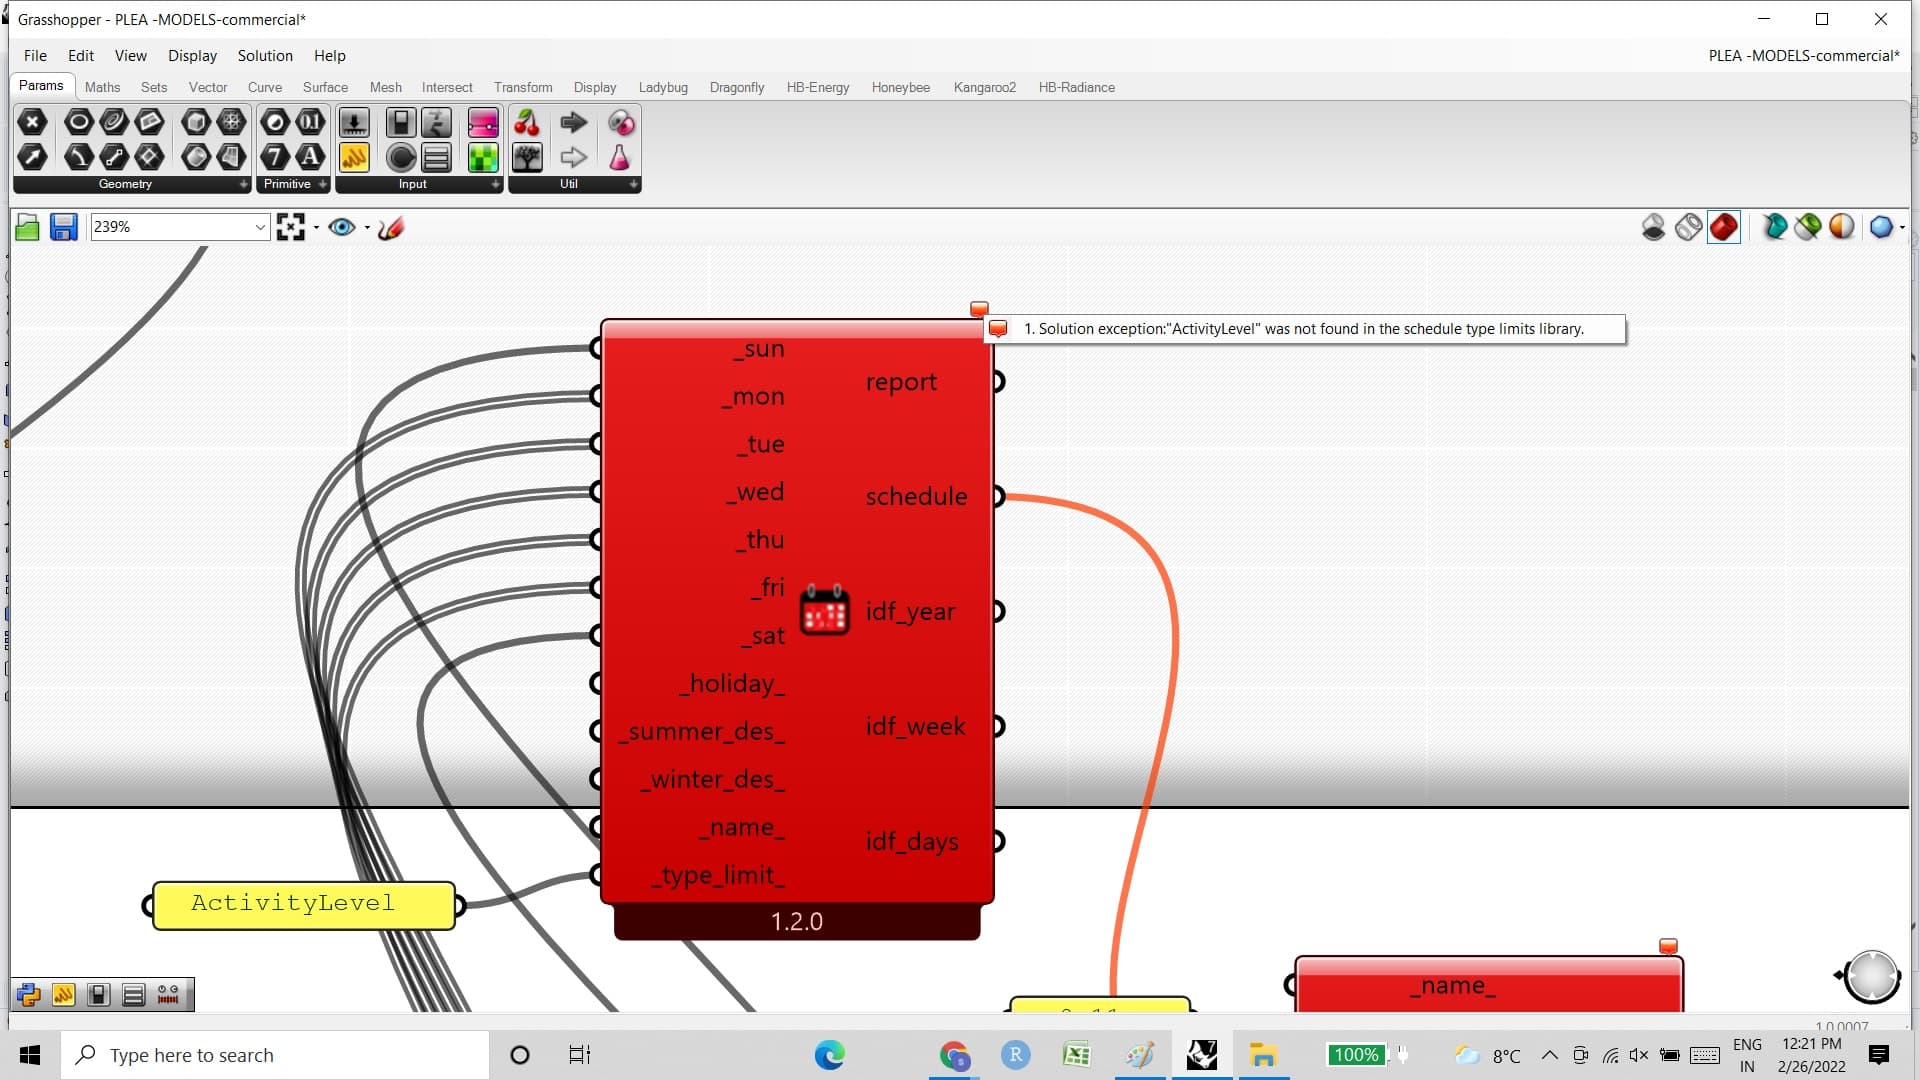1920x1080 pixels.
Task: Click the ActivityLevel yellow panel
Action: click(x=304, y=905)
